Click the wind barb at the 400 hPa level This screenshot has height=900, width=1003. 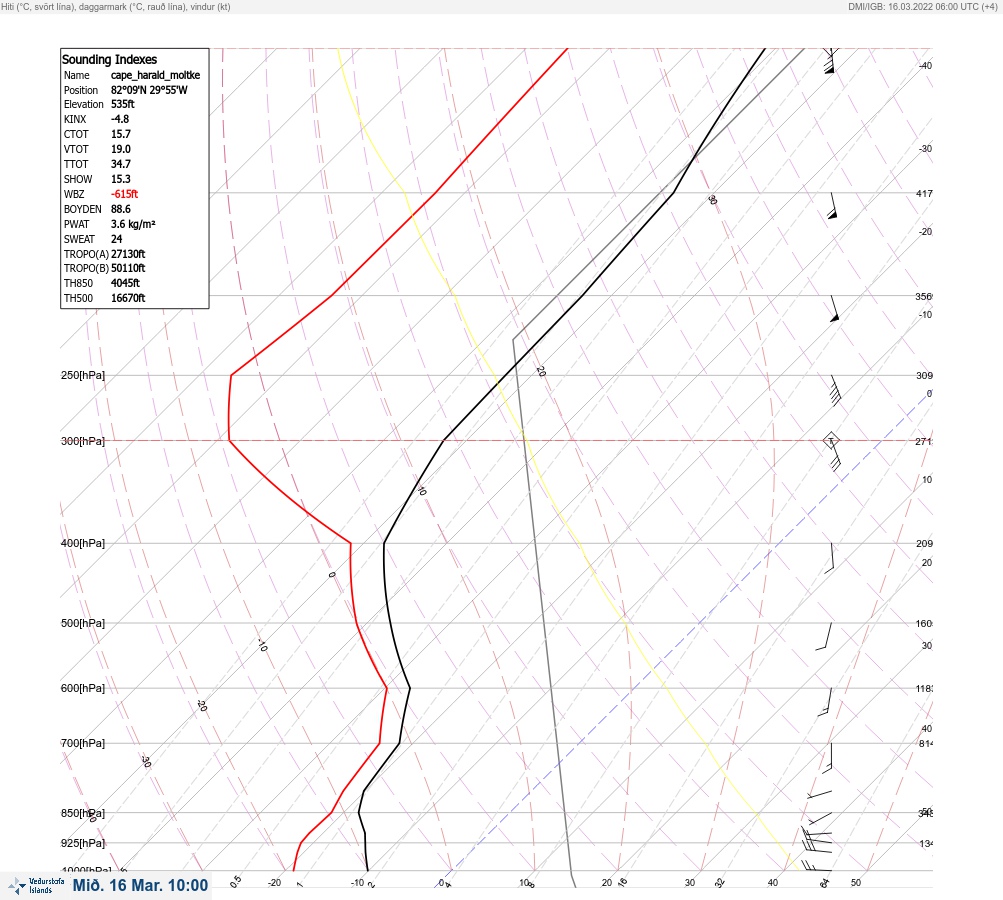pos(830,558)
